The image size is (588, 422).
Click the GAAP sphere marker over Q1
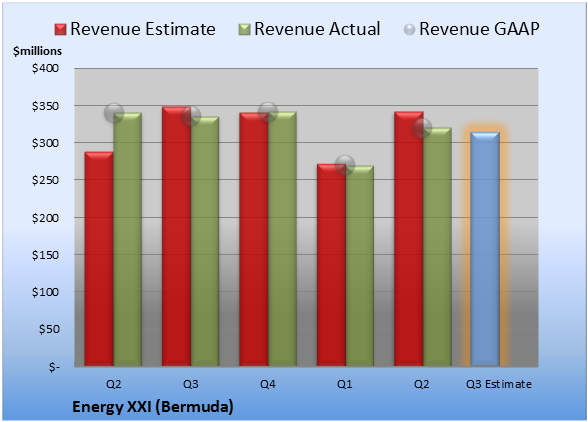(345, 165)
